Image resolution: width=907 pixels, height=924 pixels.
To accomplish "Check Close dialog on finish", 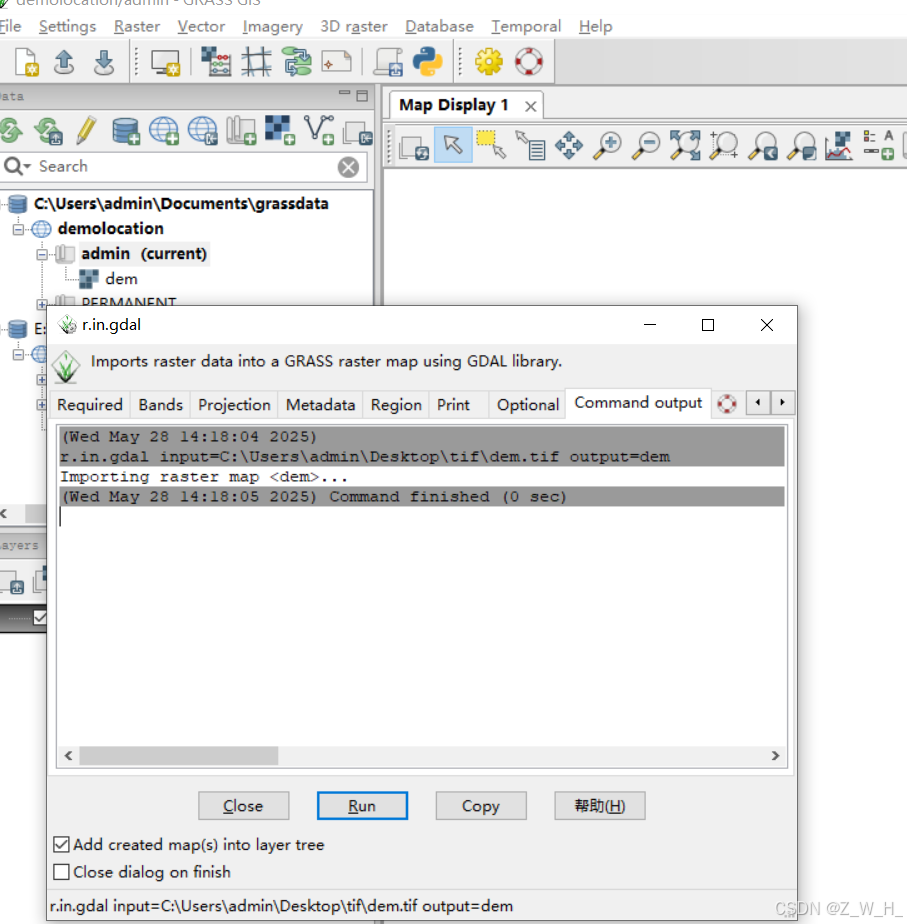I will (61, 872).
